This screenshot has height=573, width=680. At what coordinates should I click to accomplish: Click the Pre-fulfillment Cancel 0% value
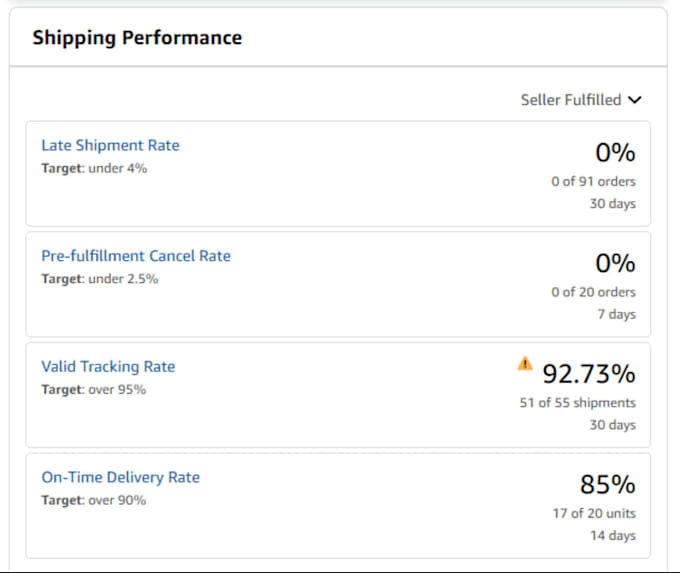pos(615,263)
